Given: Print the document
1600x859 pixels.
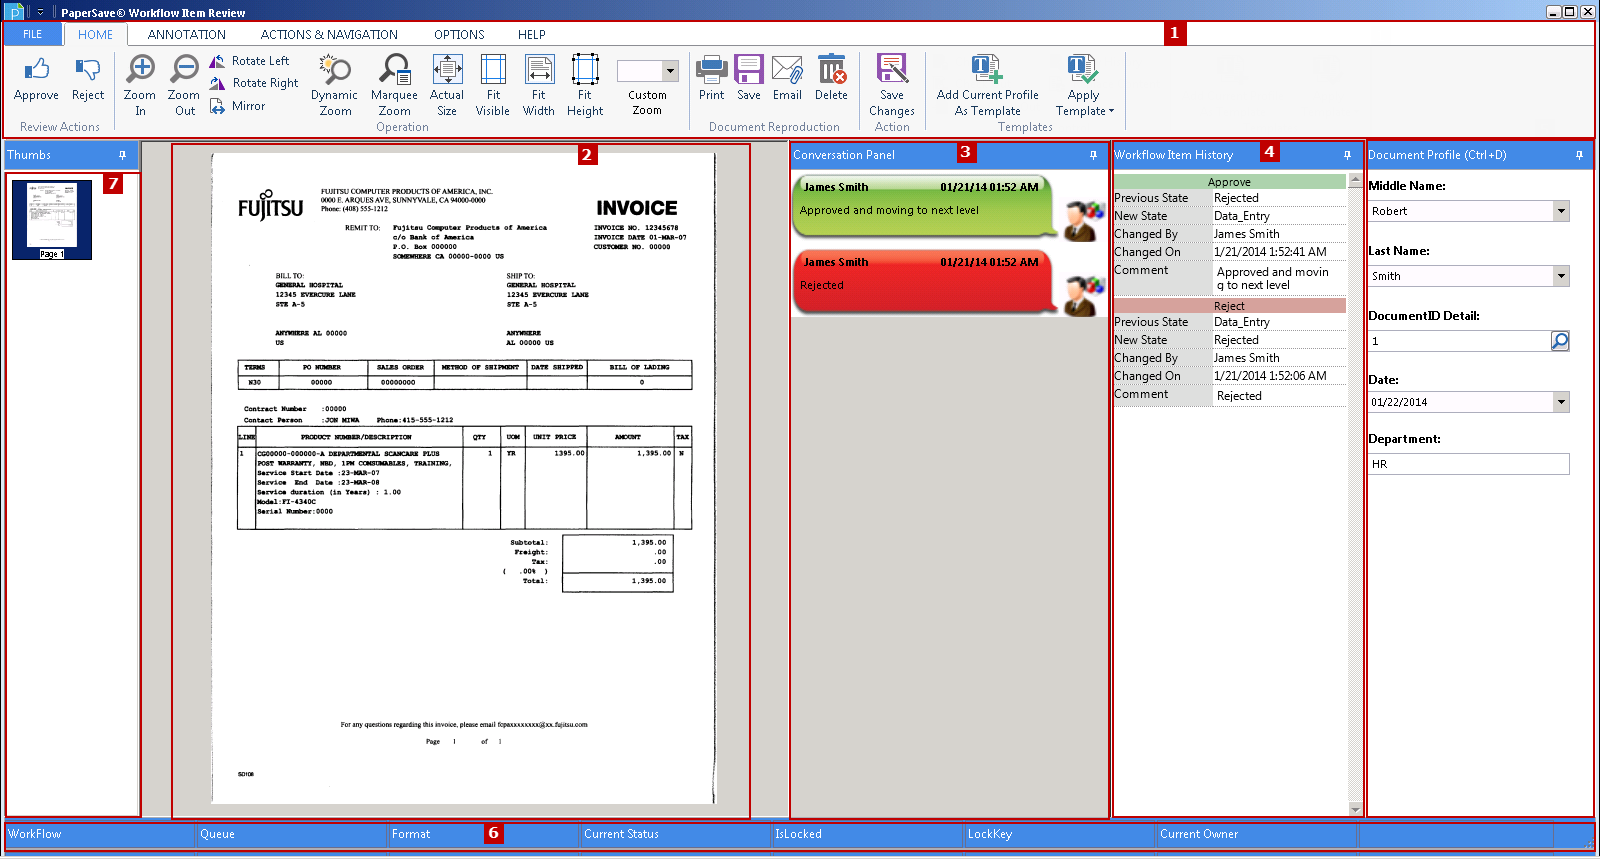Looking at the screenshot, I should click(712, 79).
